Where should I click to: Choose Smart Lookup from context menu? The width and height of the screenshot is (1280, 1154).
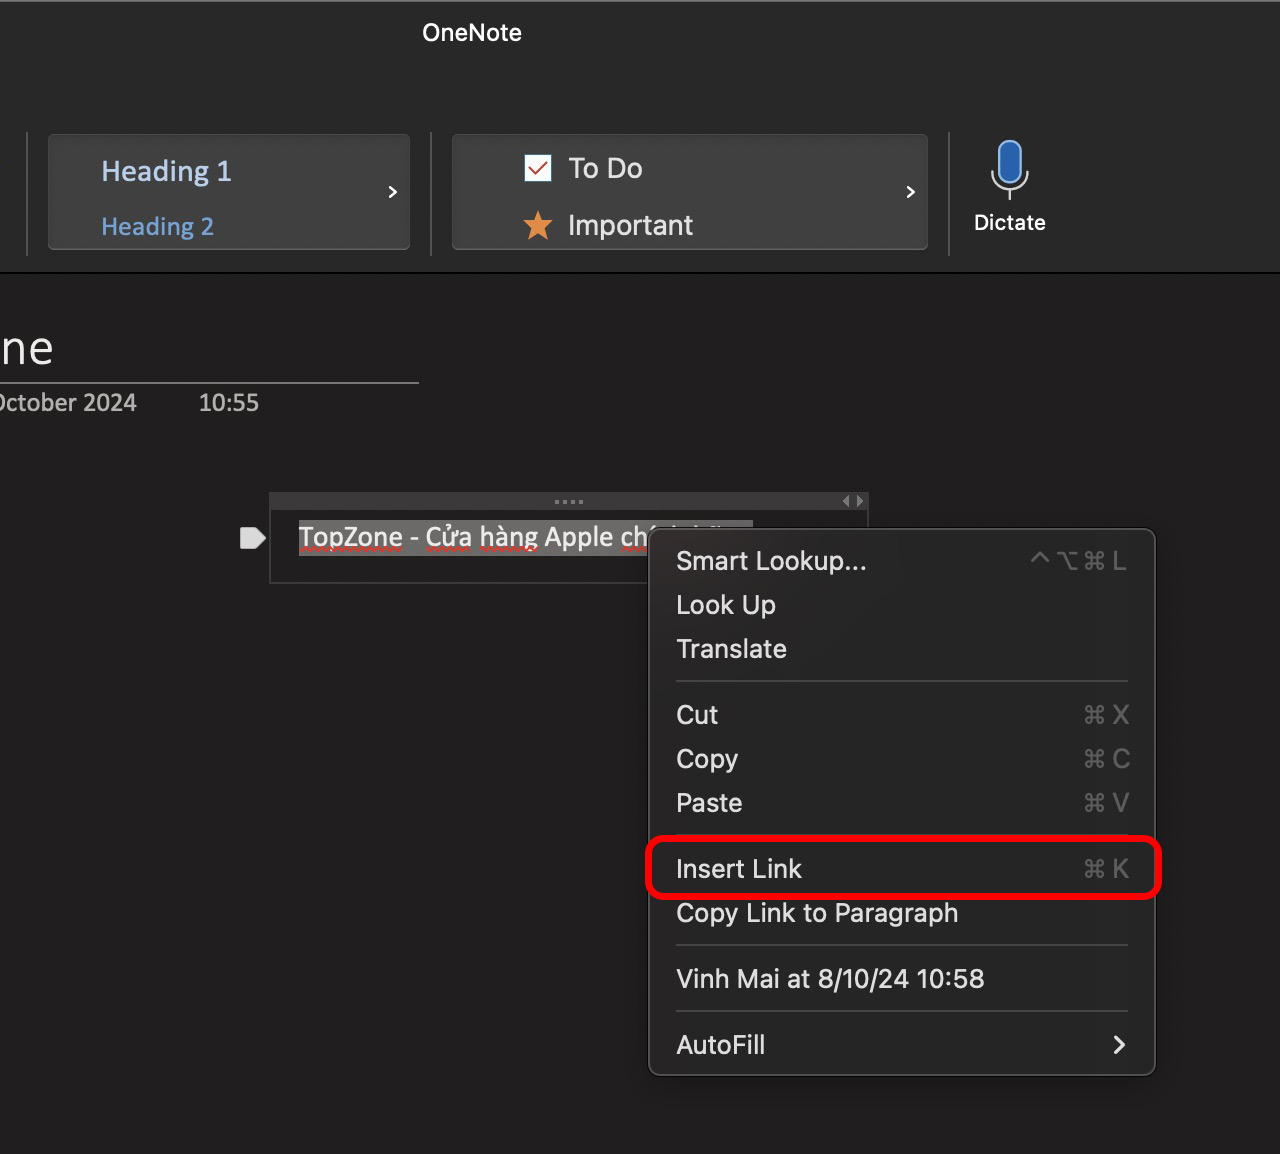[x=902, y=561]
